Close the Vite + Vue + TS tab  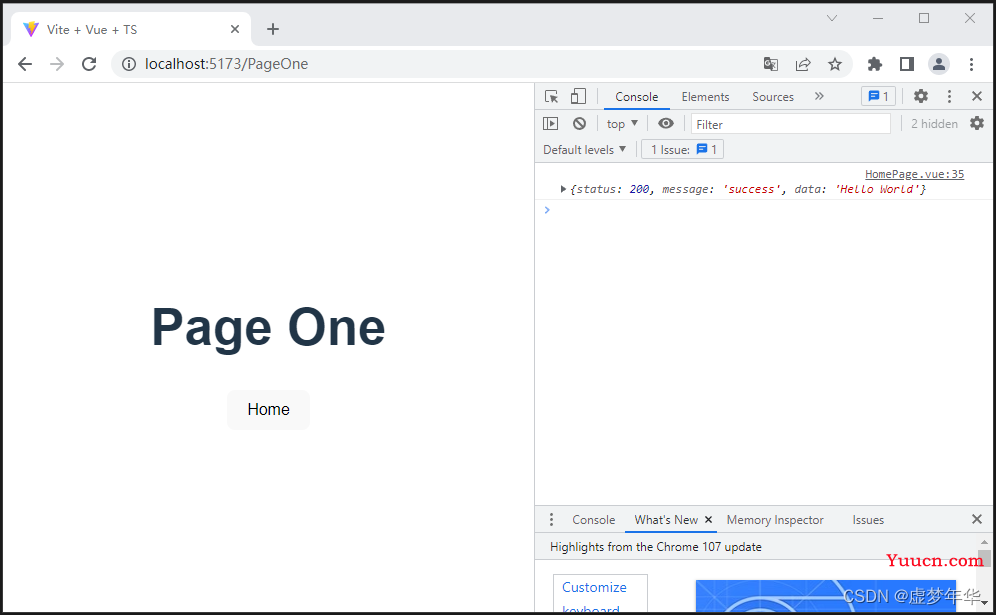click(235, 29)
